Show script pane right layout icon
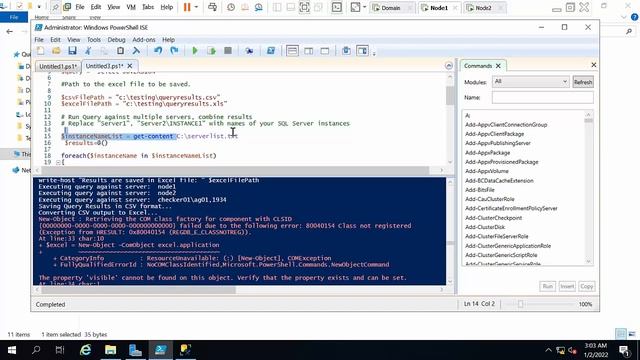The width and height of the screenshot is (640, 360). [309, 51]
